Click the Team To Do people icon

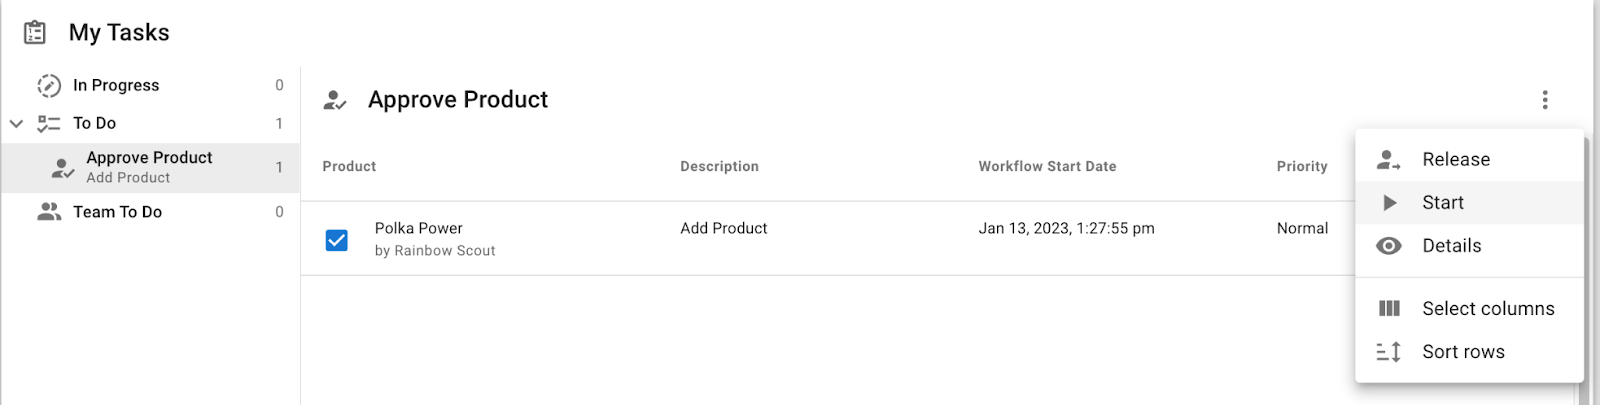coord(49,212)
